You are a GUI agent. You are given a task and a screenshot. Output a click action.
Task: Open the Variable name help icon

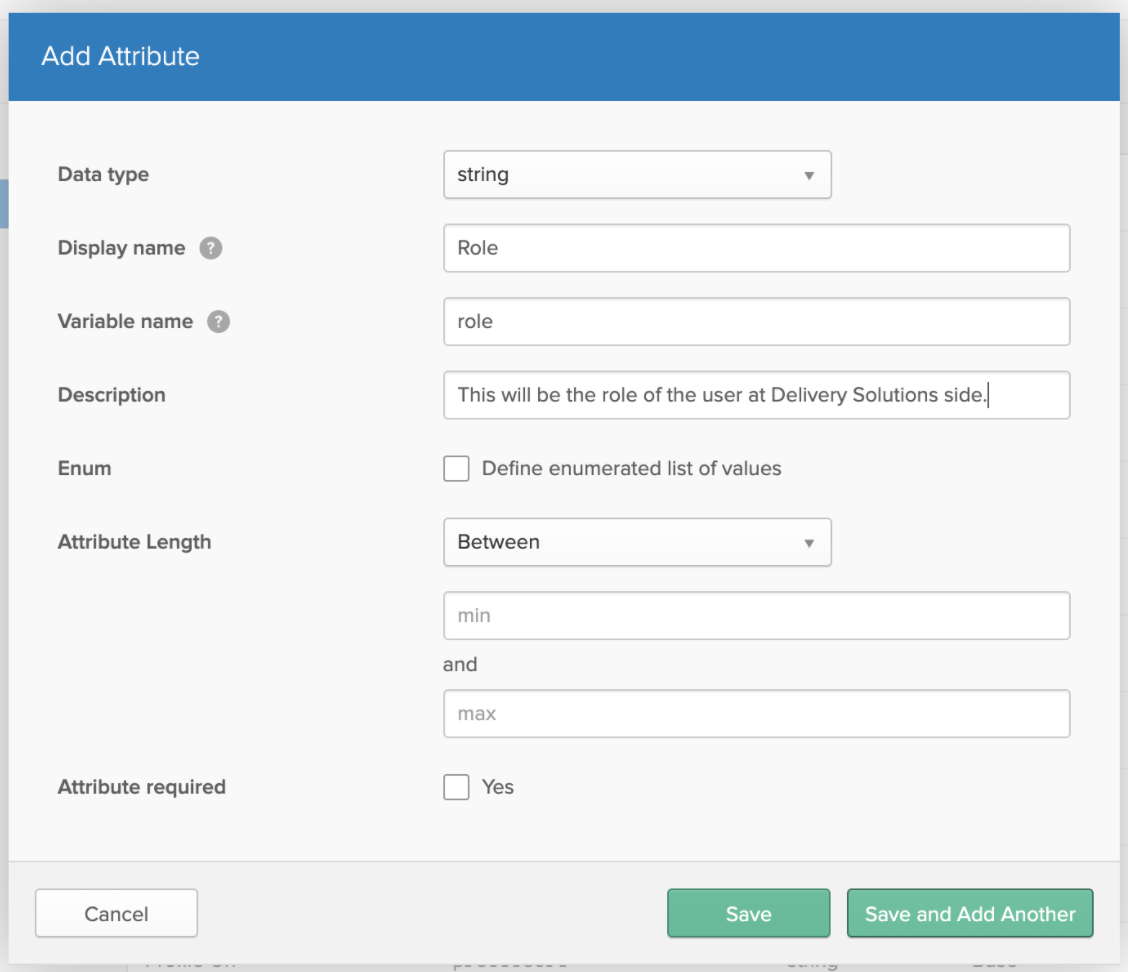pyautogui.click(x=219, y=322)
